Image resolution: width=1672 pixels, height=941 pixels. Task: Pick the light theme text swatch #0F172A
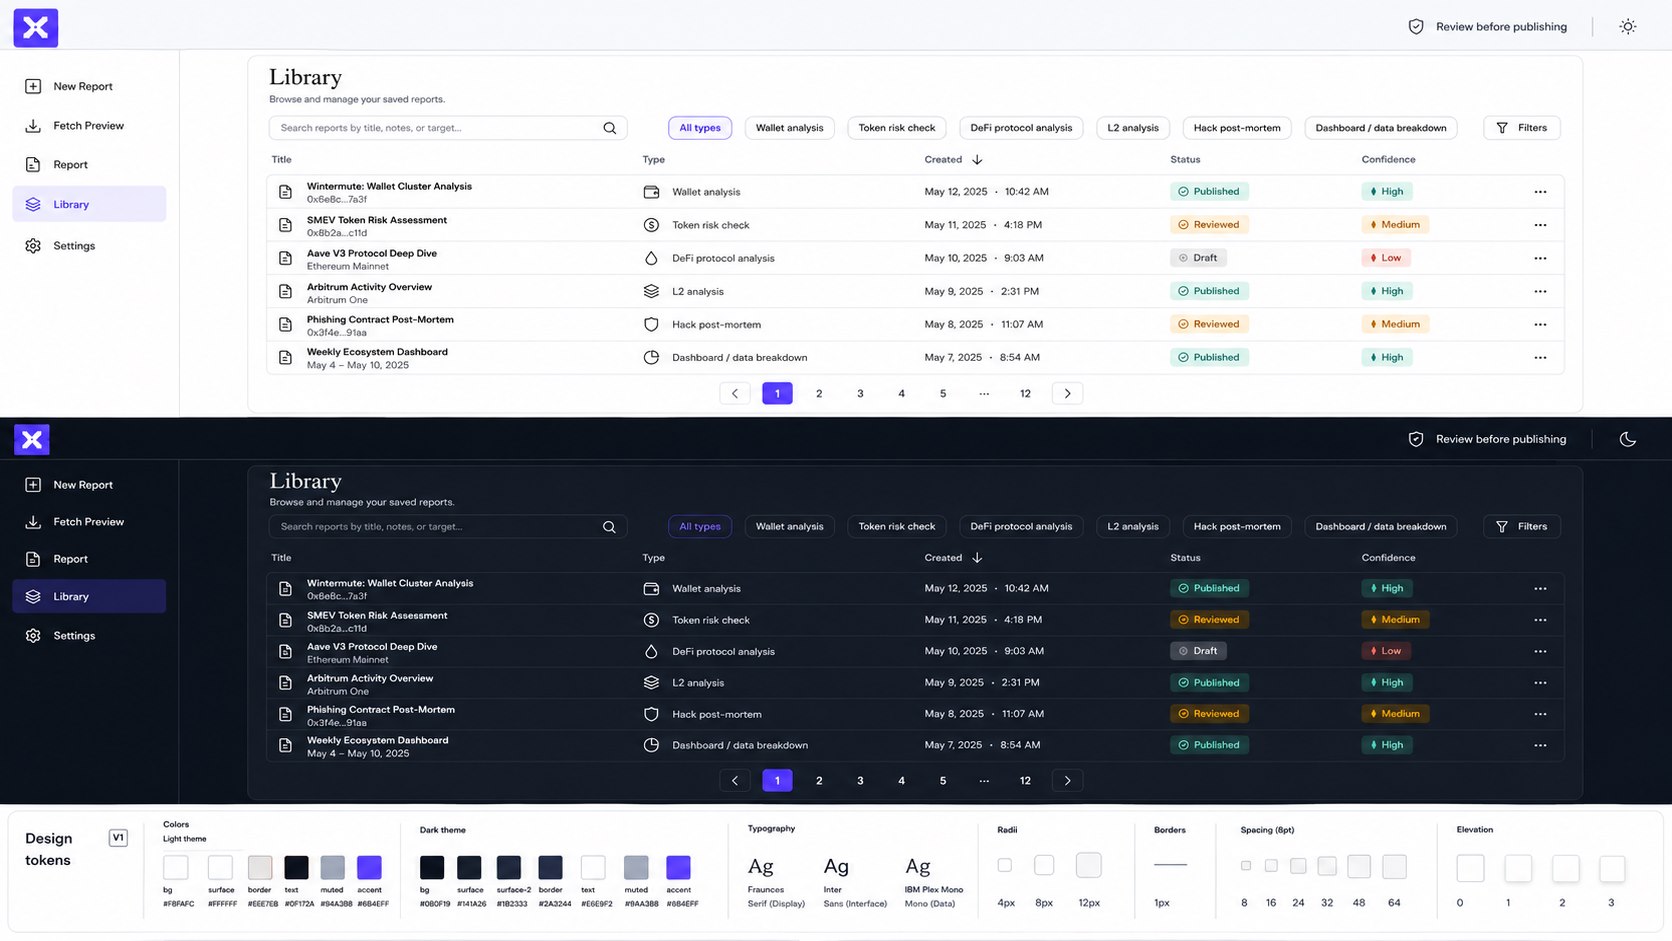[296, 867]
